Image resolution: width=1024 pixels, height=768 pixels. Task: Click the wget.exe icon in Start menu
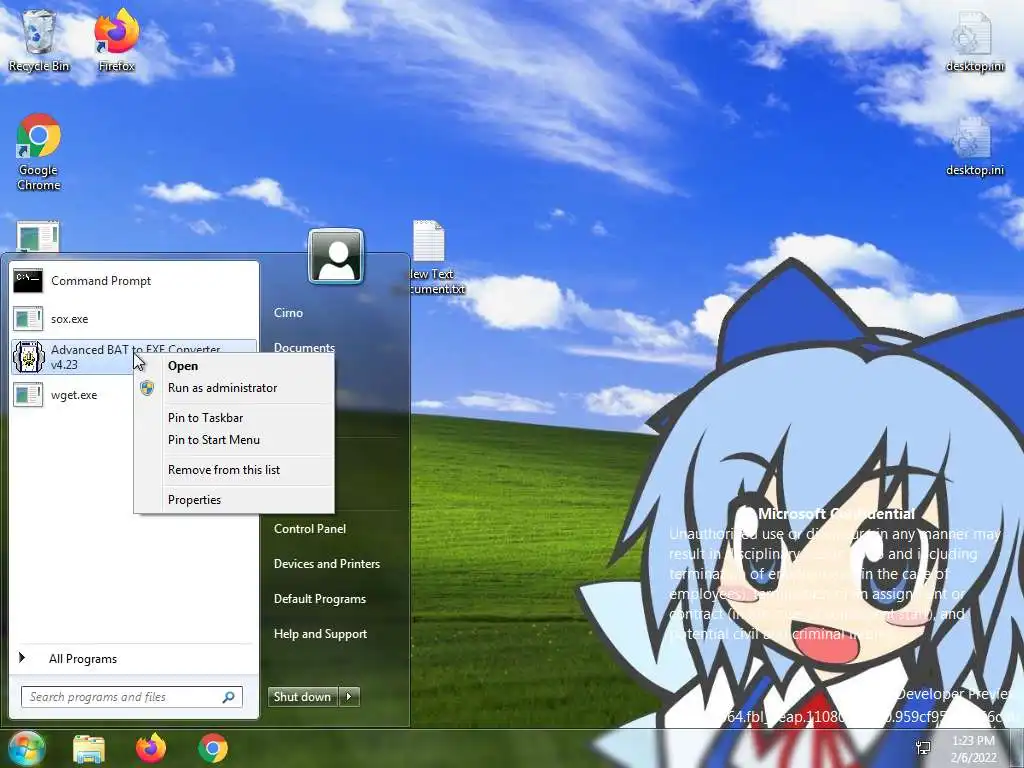click(28, 394)
